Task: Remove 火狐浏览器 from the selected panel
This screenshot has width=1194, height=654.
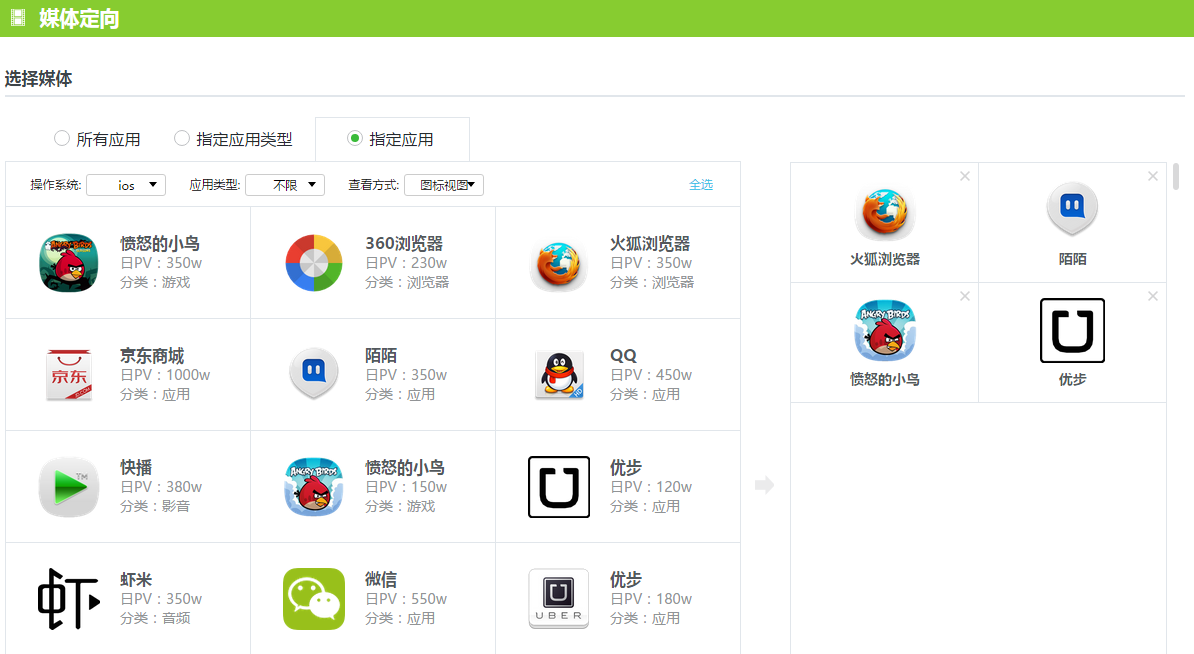Action: tap(965, 176)
